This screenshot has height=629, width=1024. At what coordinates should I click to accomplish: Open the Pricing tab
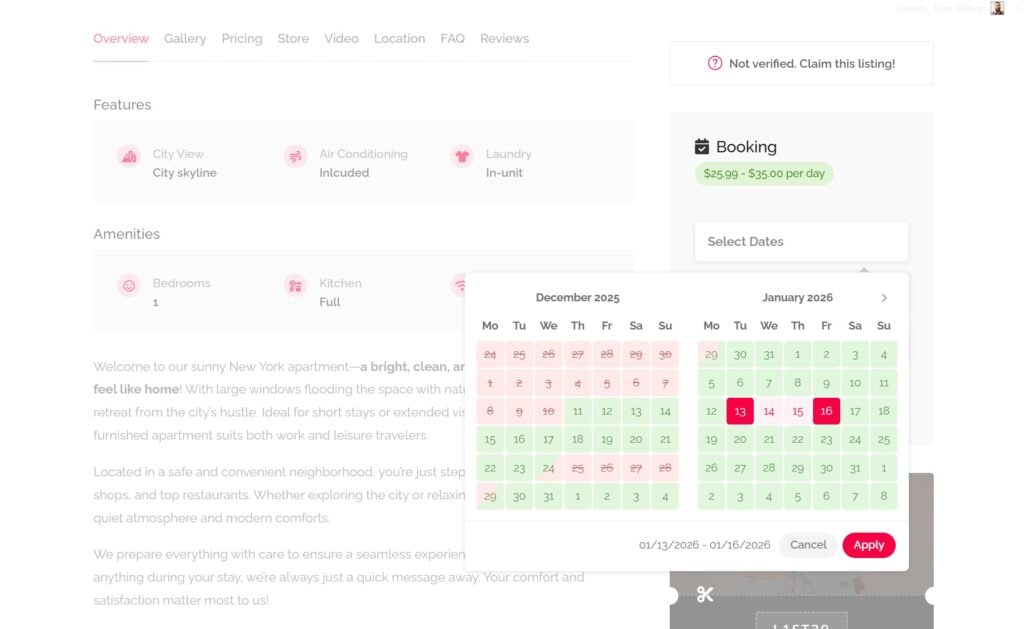pos(242,39)
